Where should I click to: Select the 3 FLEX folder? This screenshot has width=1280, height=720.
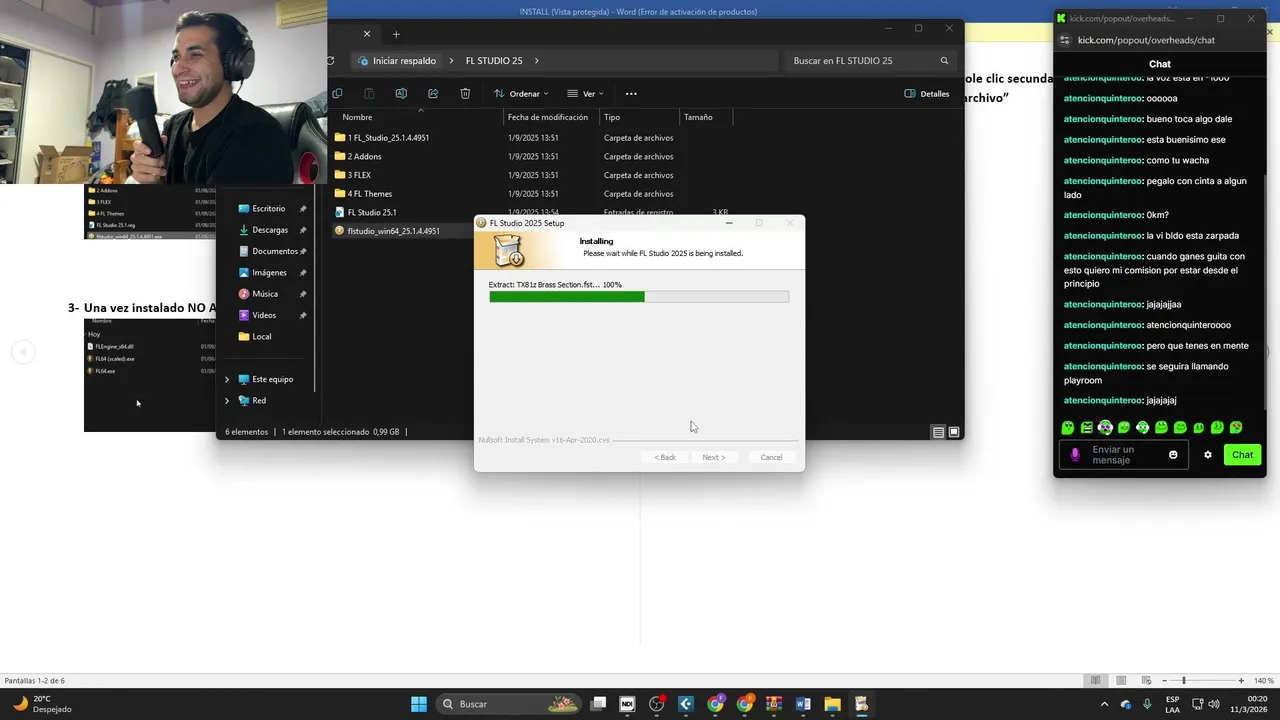pos(359,175)
